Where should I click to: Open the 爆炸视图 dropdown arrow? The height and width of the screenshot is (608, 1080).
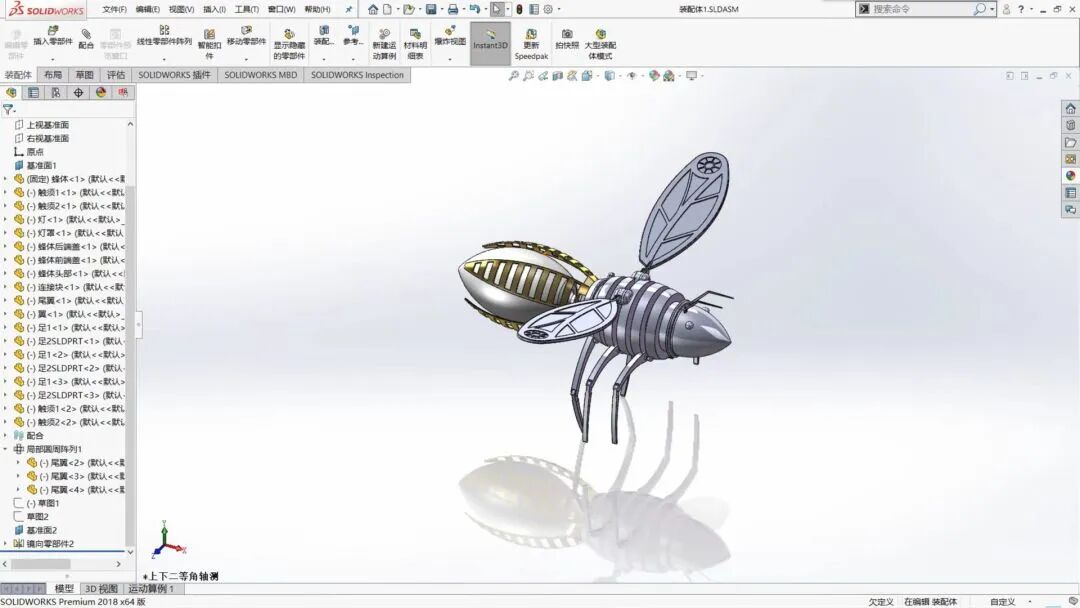click(450, 60)
